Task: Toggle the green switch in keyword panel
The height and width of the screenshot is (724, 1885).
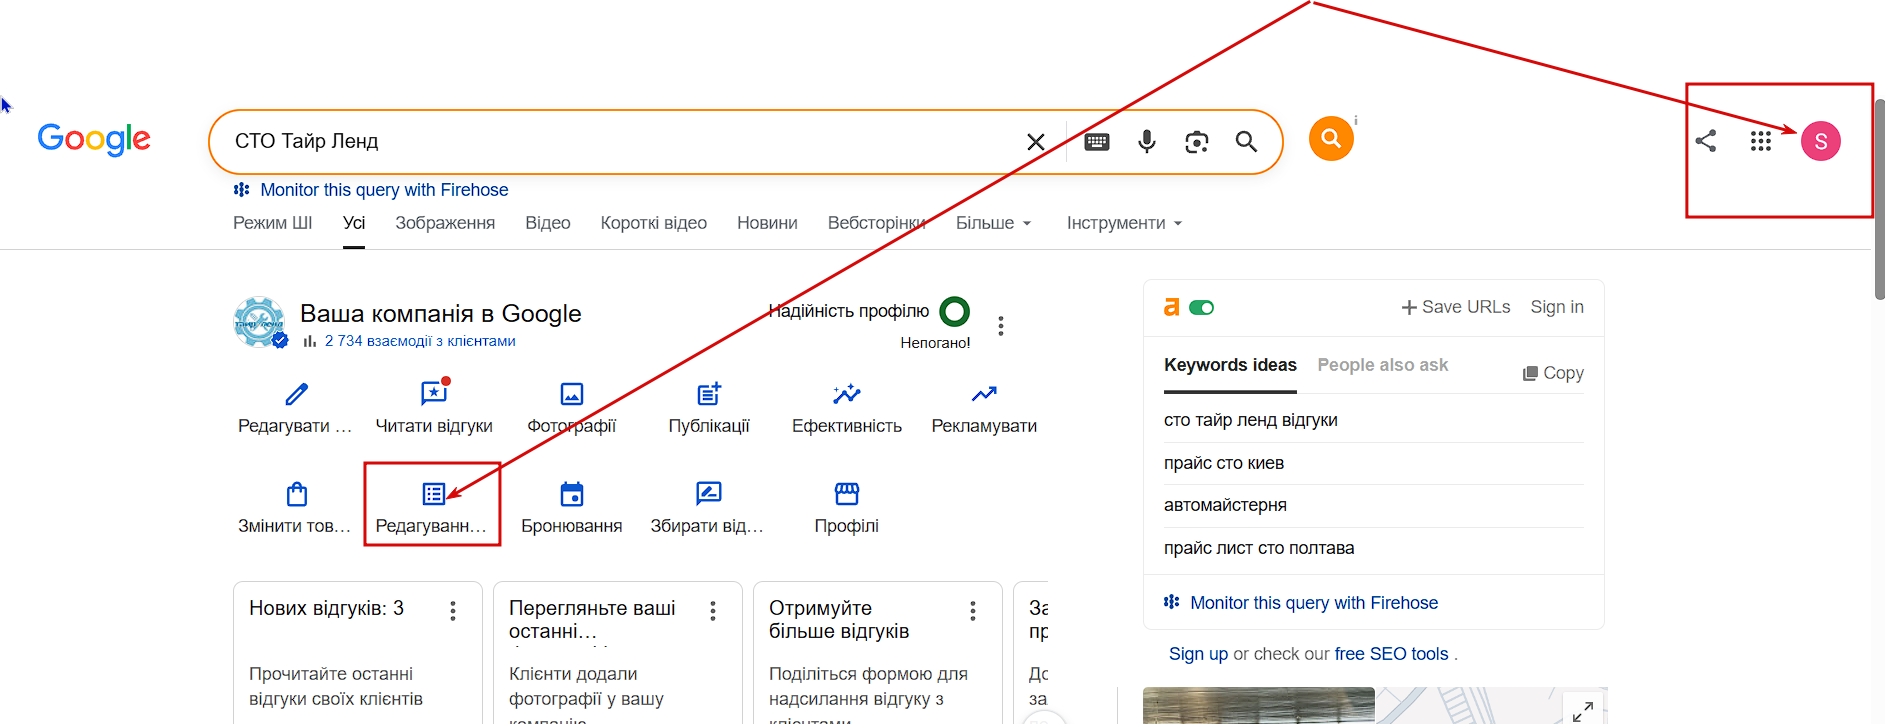Action: point(1202,308)
